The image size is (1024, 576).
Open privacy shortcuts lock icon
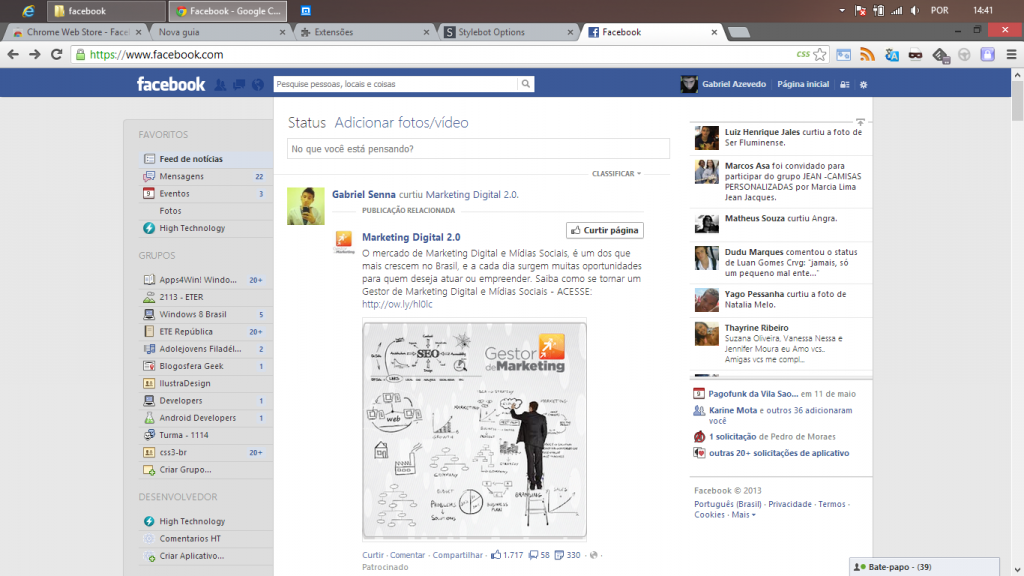coord(844,84)
